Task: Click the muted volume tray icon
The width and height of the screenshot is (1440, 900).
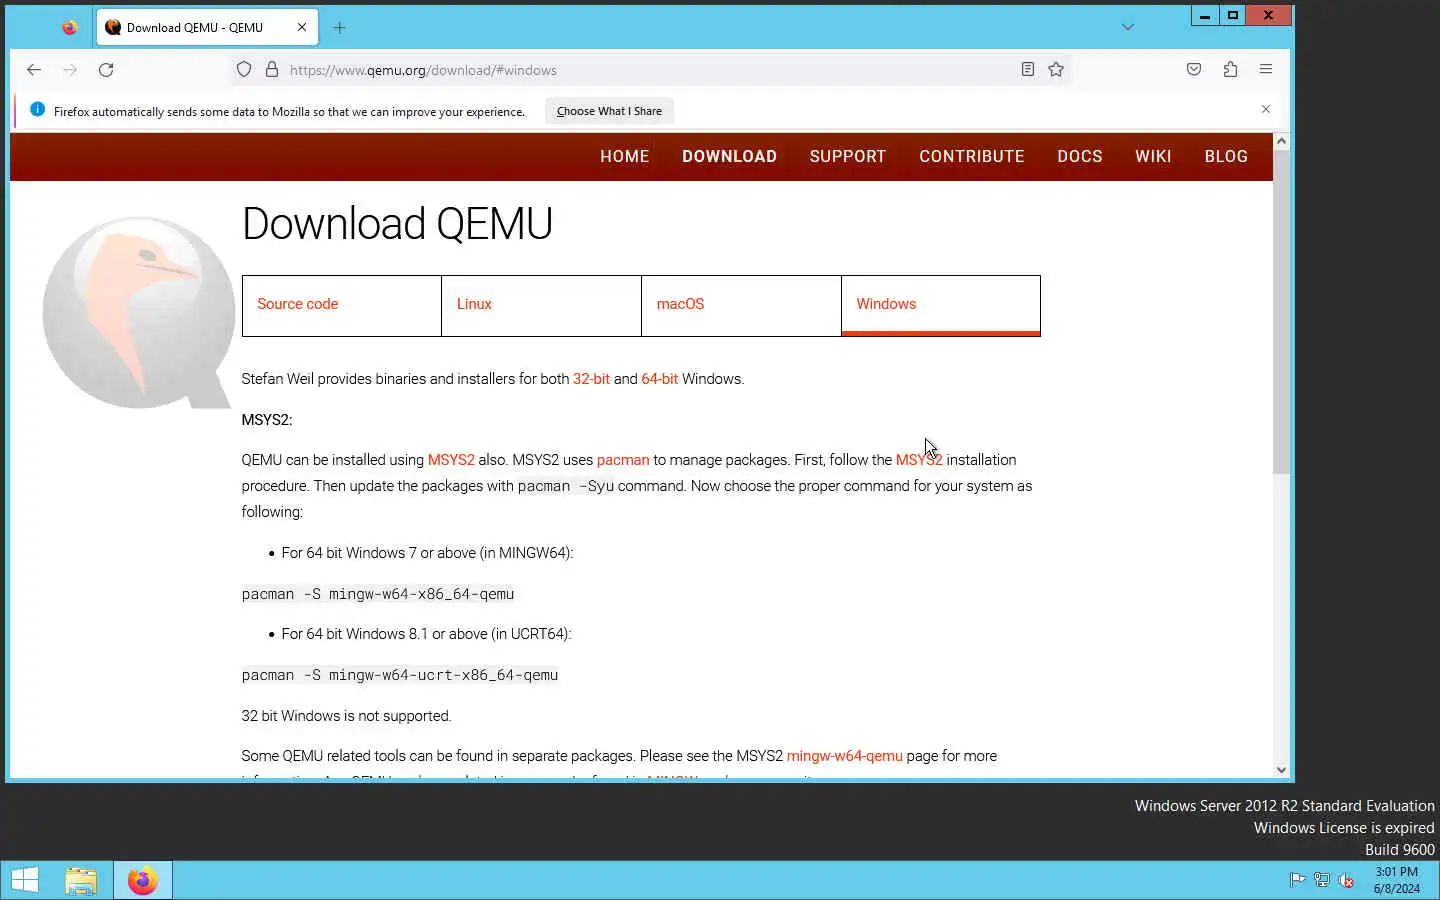Action: tap(1347, 880)
